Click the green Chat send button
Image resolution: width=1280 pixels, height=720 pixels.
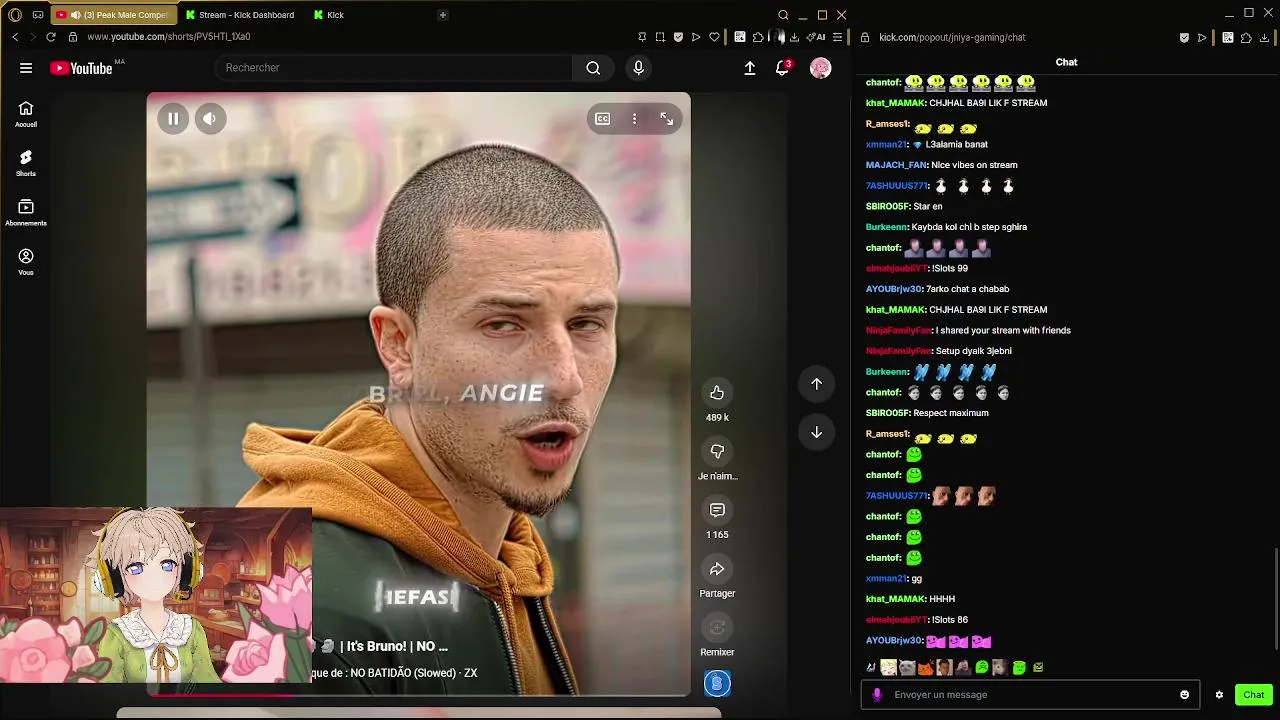[1254, 695]
